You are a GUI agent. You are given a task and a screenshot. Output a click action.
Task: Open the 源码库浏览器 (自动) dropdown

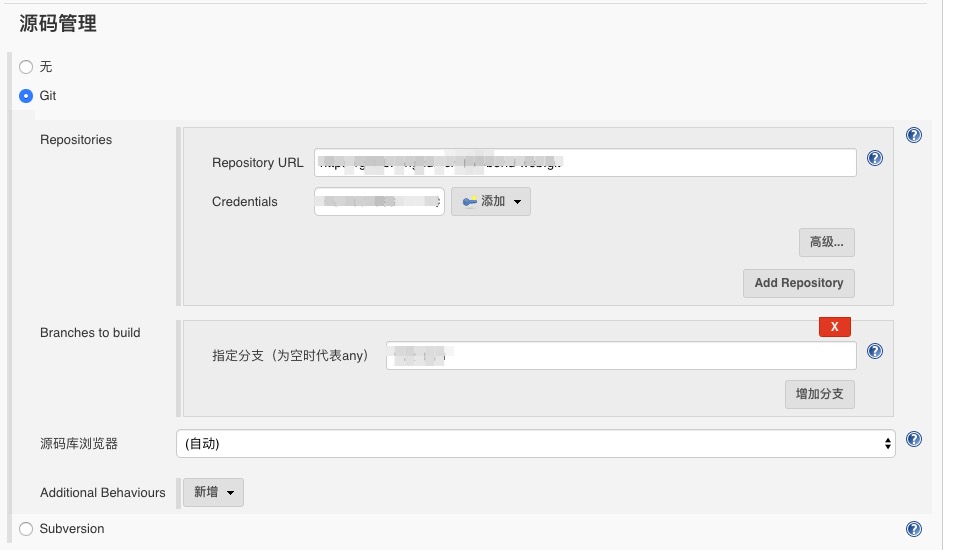point(536,444)
